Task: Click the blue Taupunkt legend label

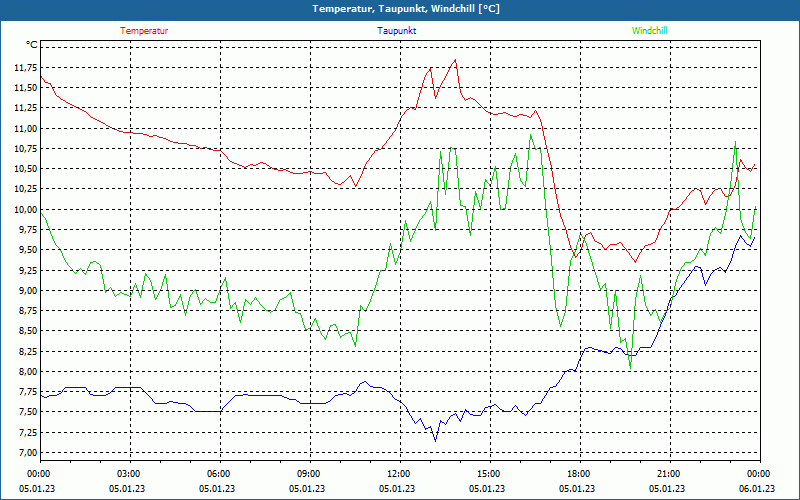Action: coord(396,31)
